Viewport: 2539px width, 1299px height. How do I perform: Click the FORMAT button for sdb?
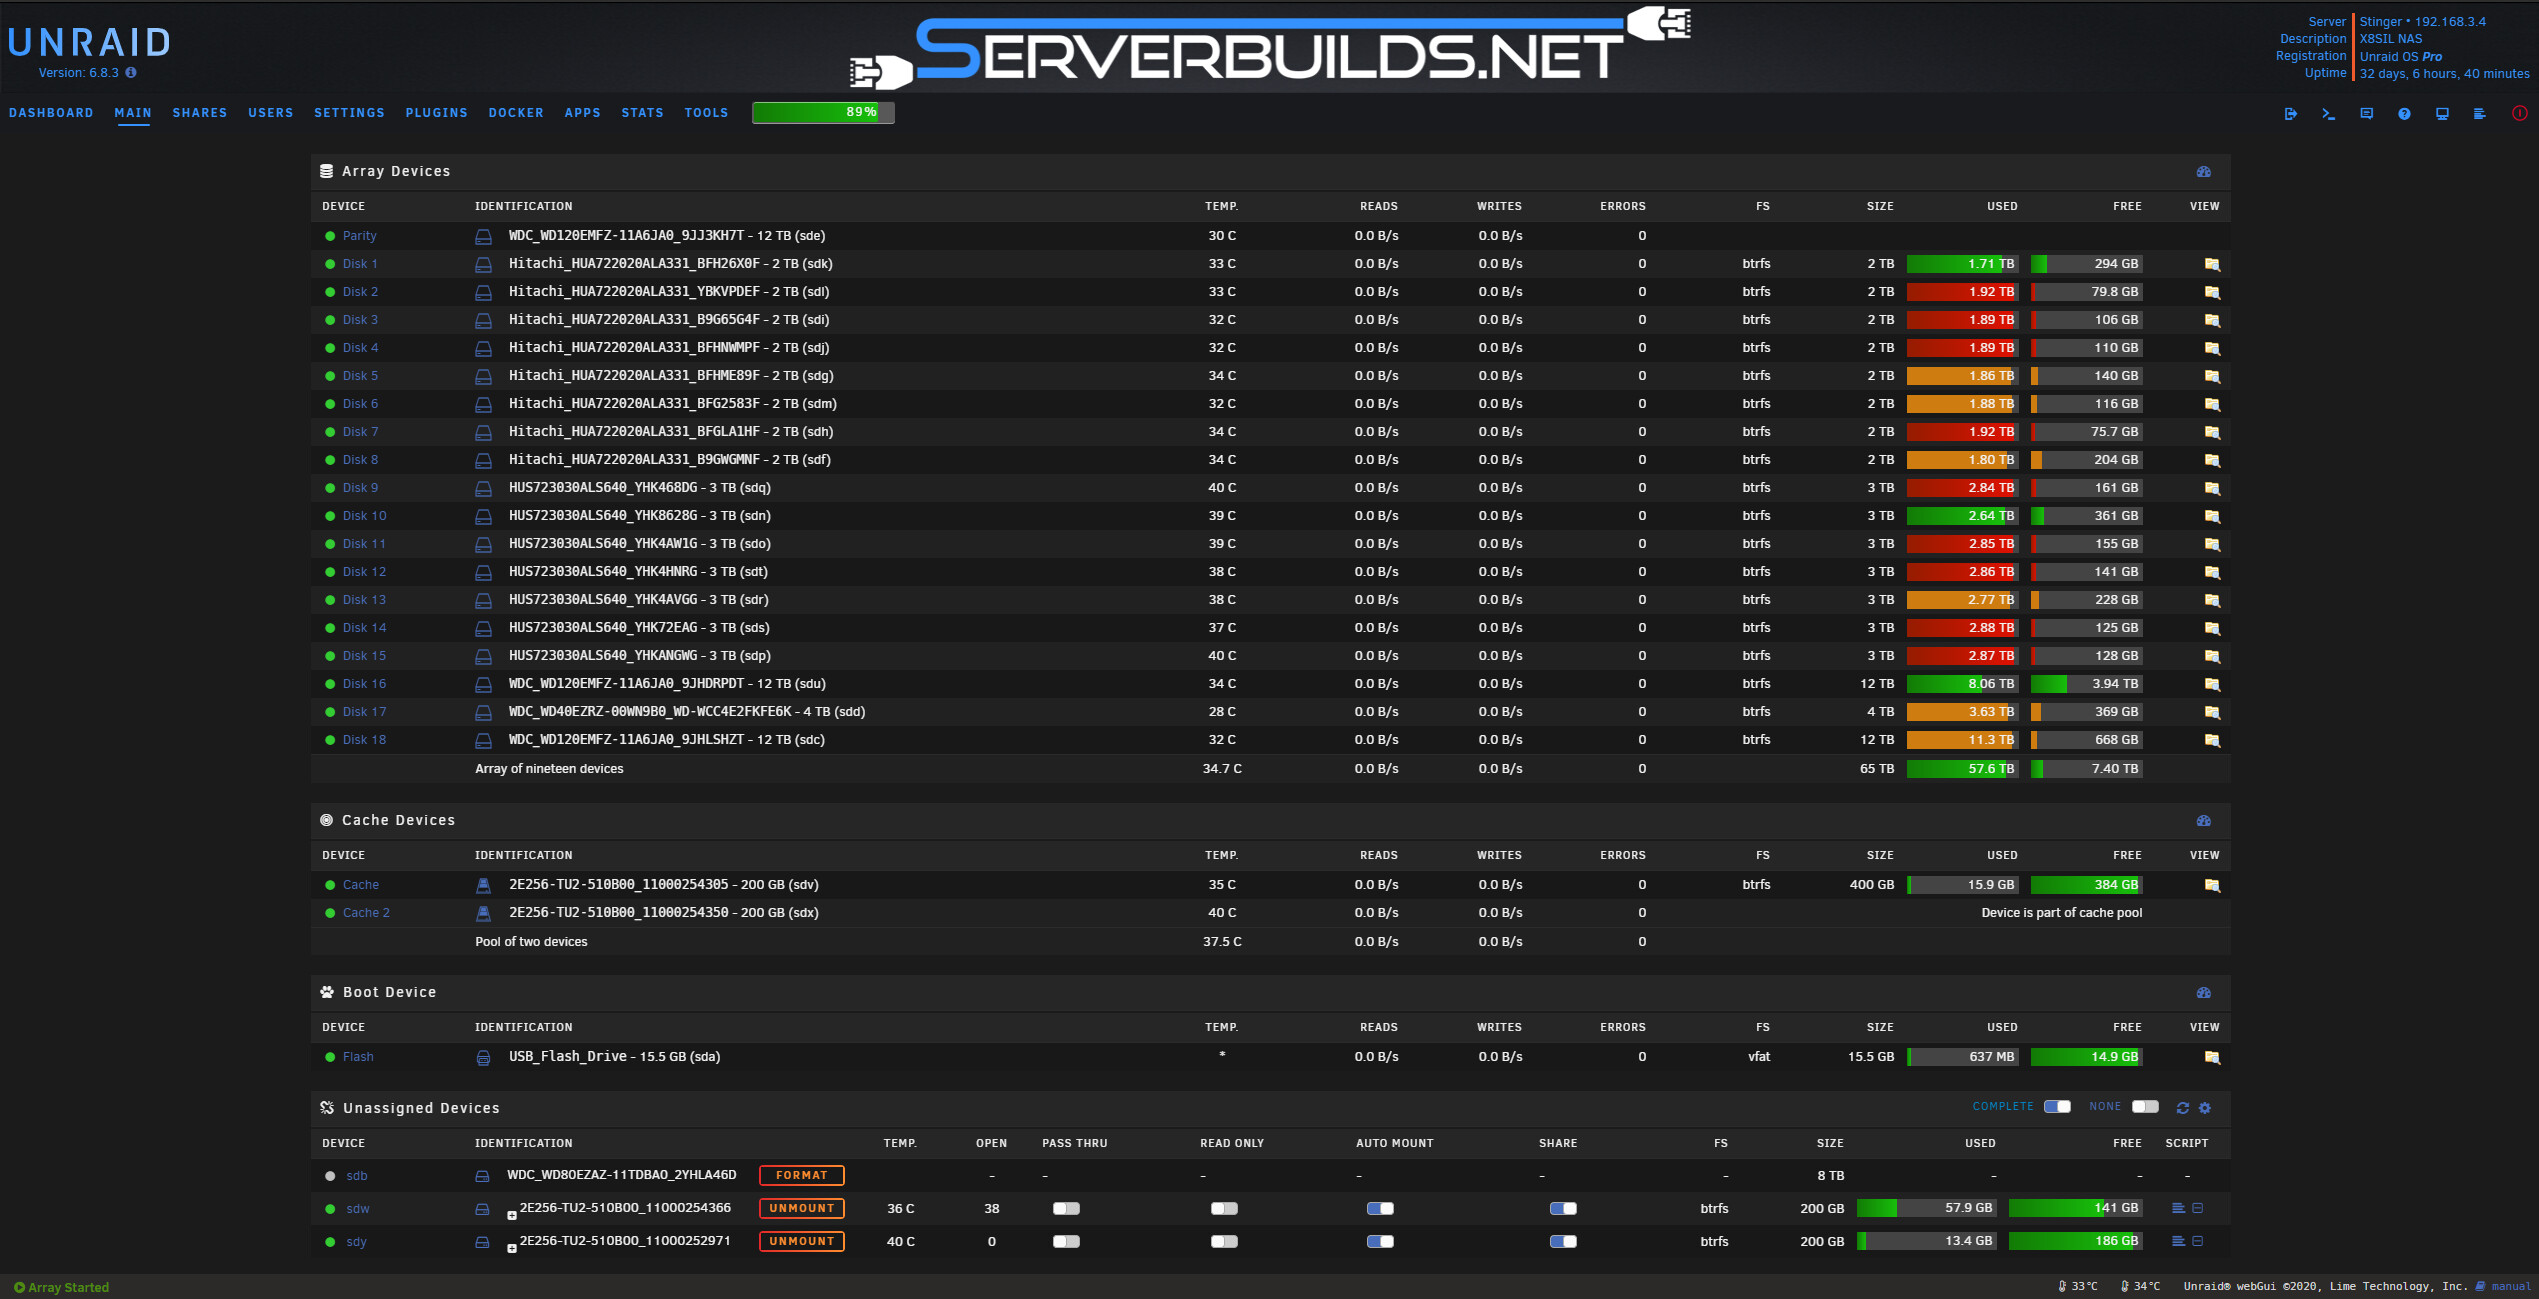pos(802,1176)
